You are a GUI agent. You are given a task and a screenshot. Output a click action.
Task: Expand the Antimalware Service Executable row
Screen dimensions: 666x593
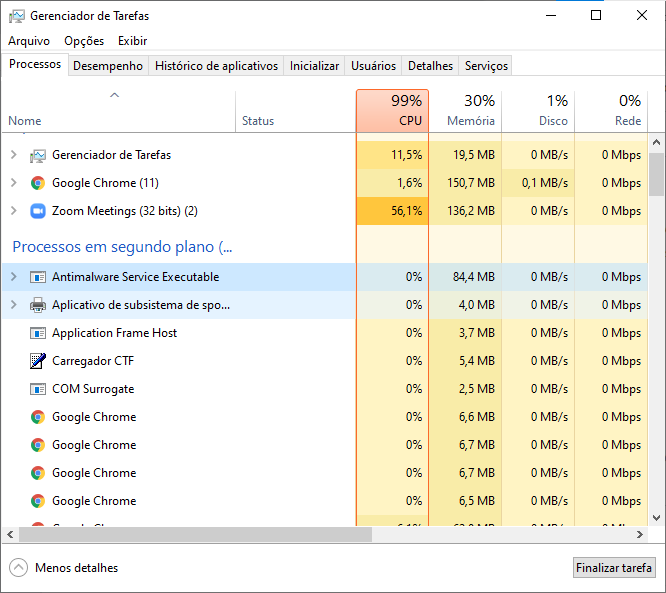pyautogui.click(x=14, y=277)
